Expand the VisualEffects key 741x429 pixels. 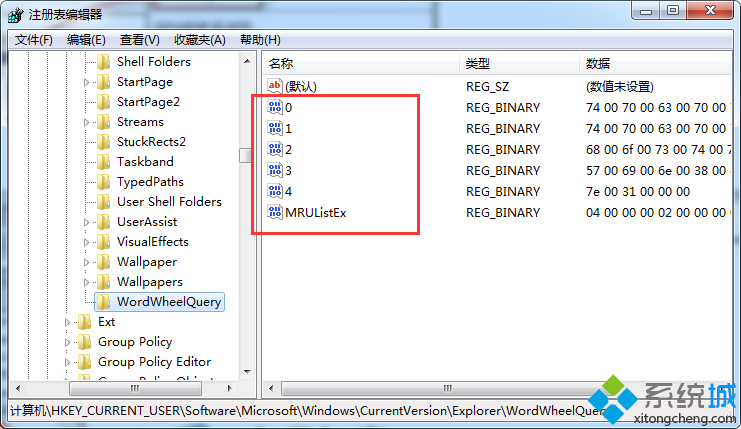pos(86,242)
